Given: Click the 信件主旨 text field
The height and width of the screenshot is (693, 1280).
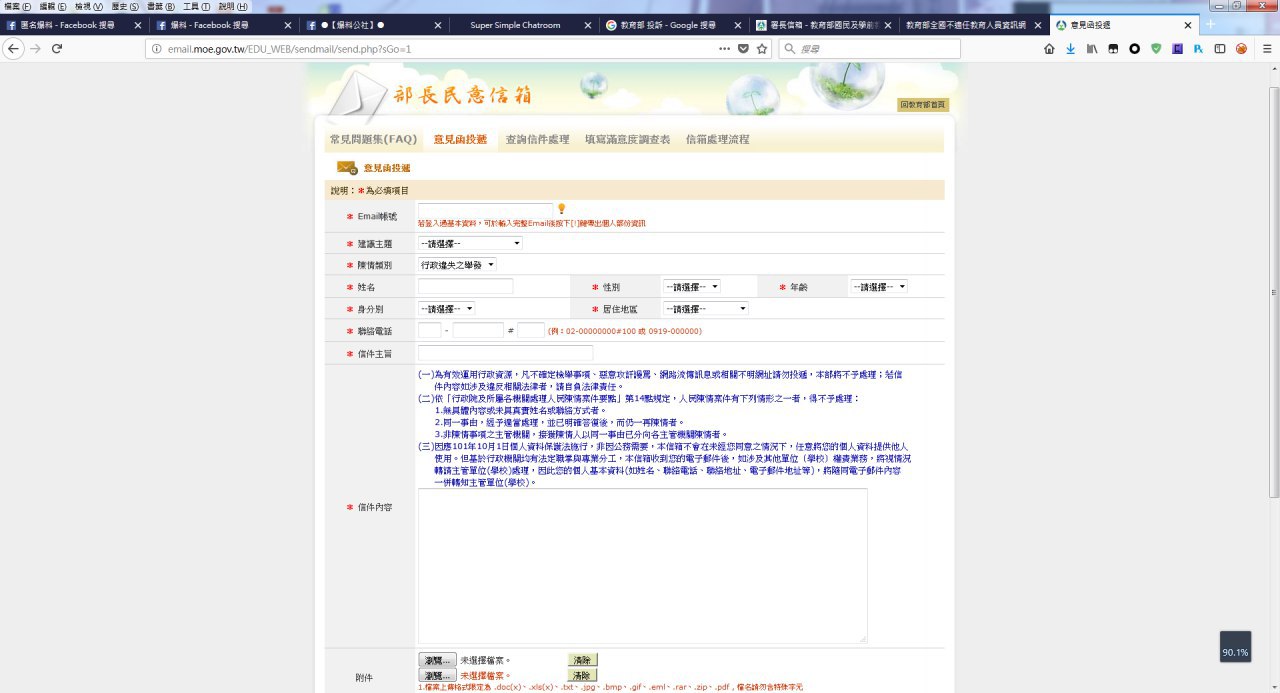Looking at the screenshot, I should point(505,353).
